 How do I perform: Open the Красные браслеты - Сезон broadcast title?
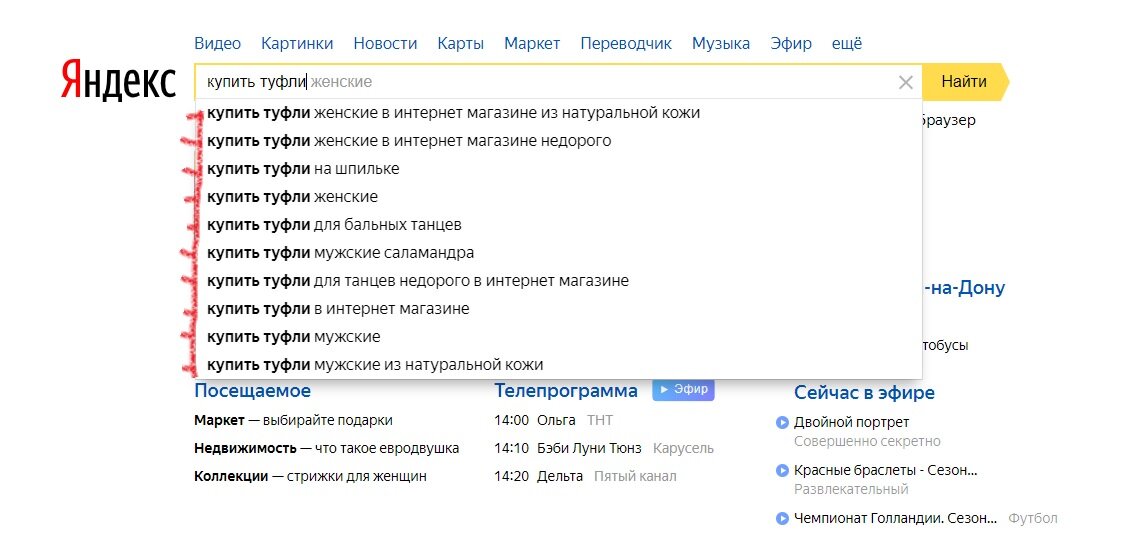(x=886, y=471)
